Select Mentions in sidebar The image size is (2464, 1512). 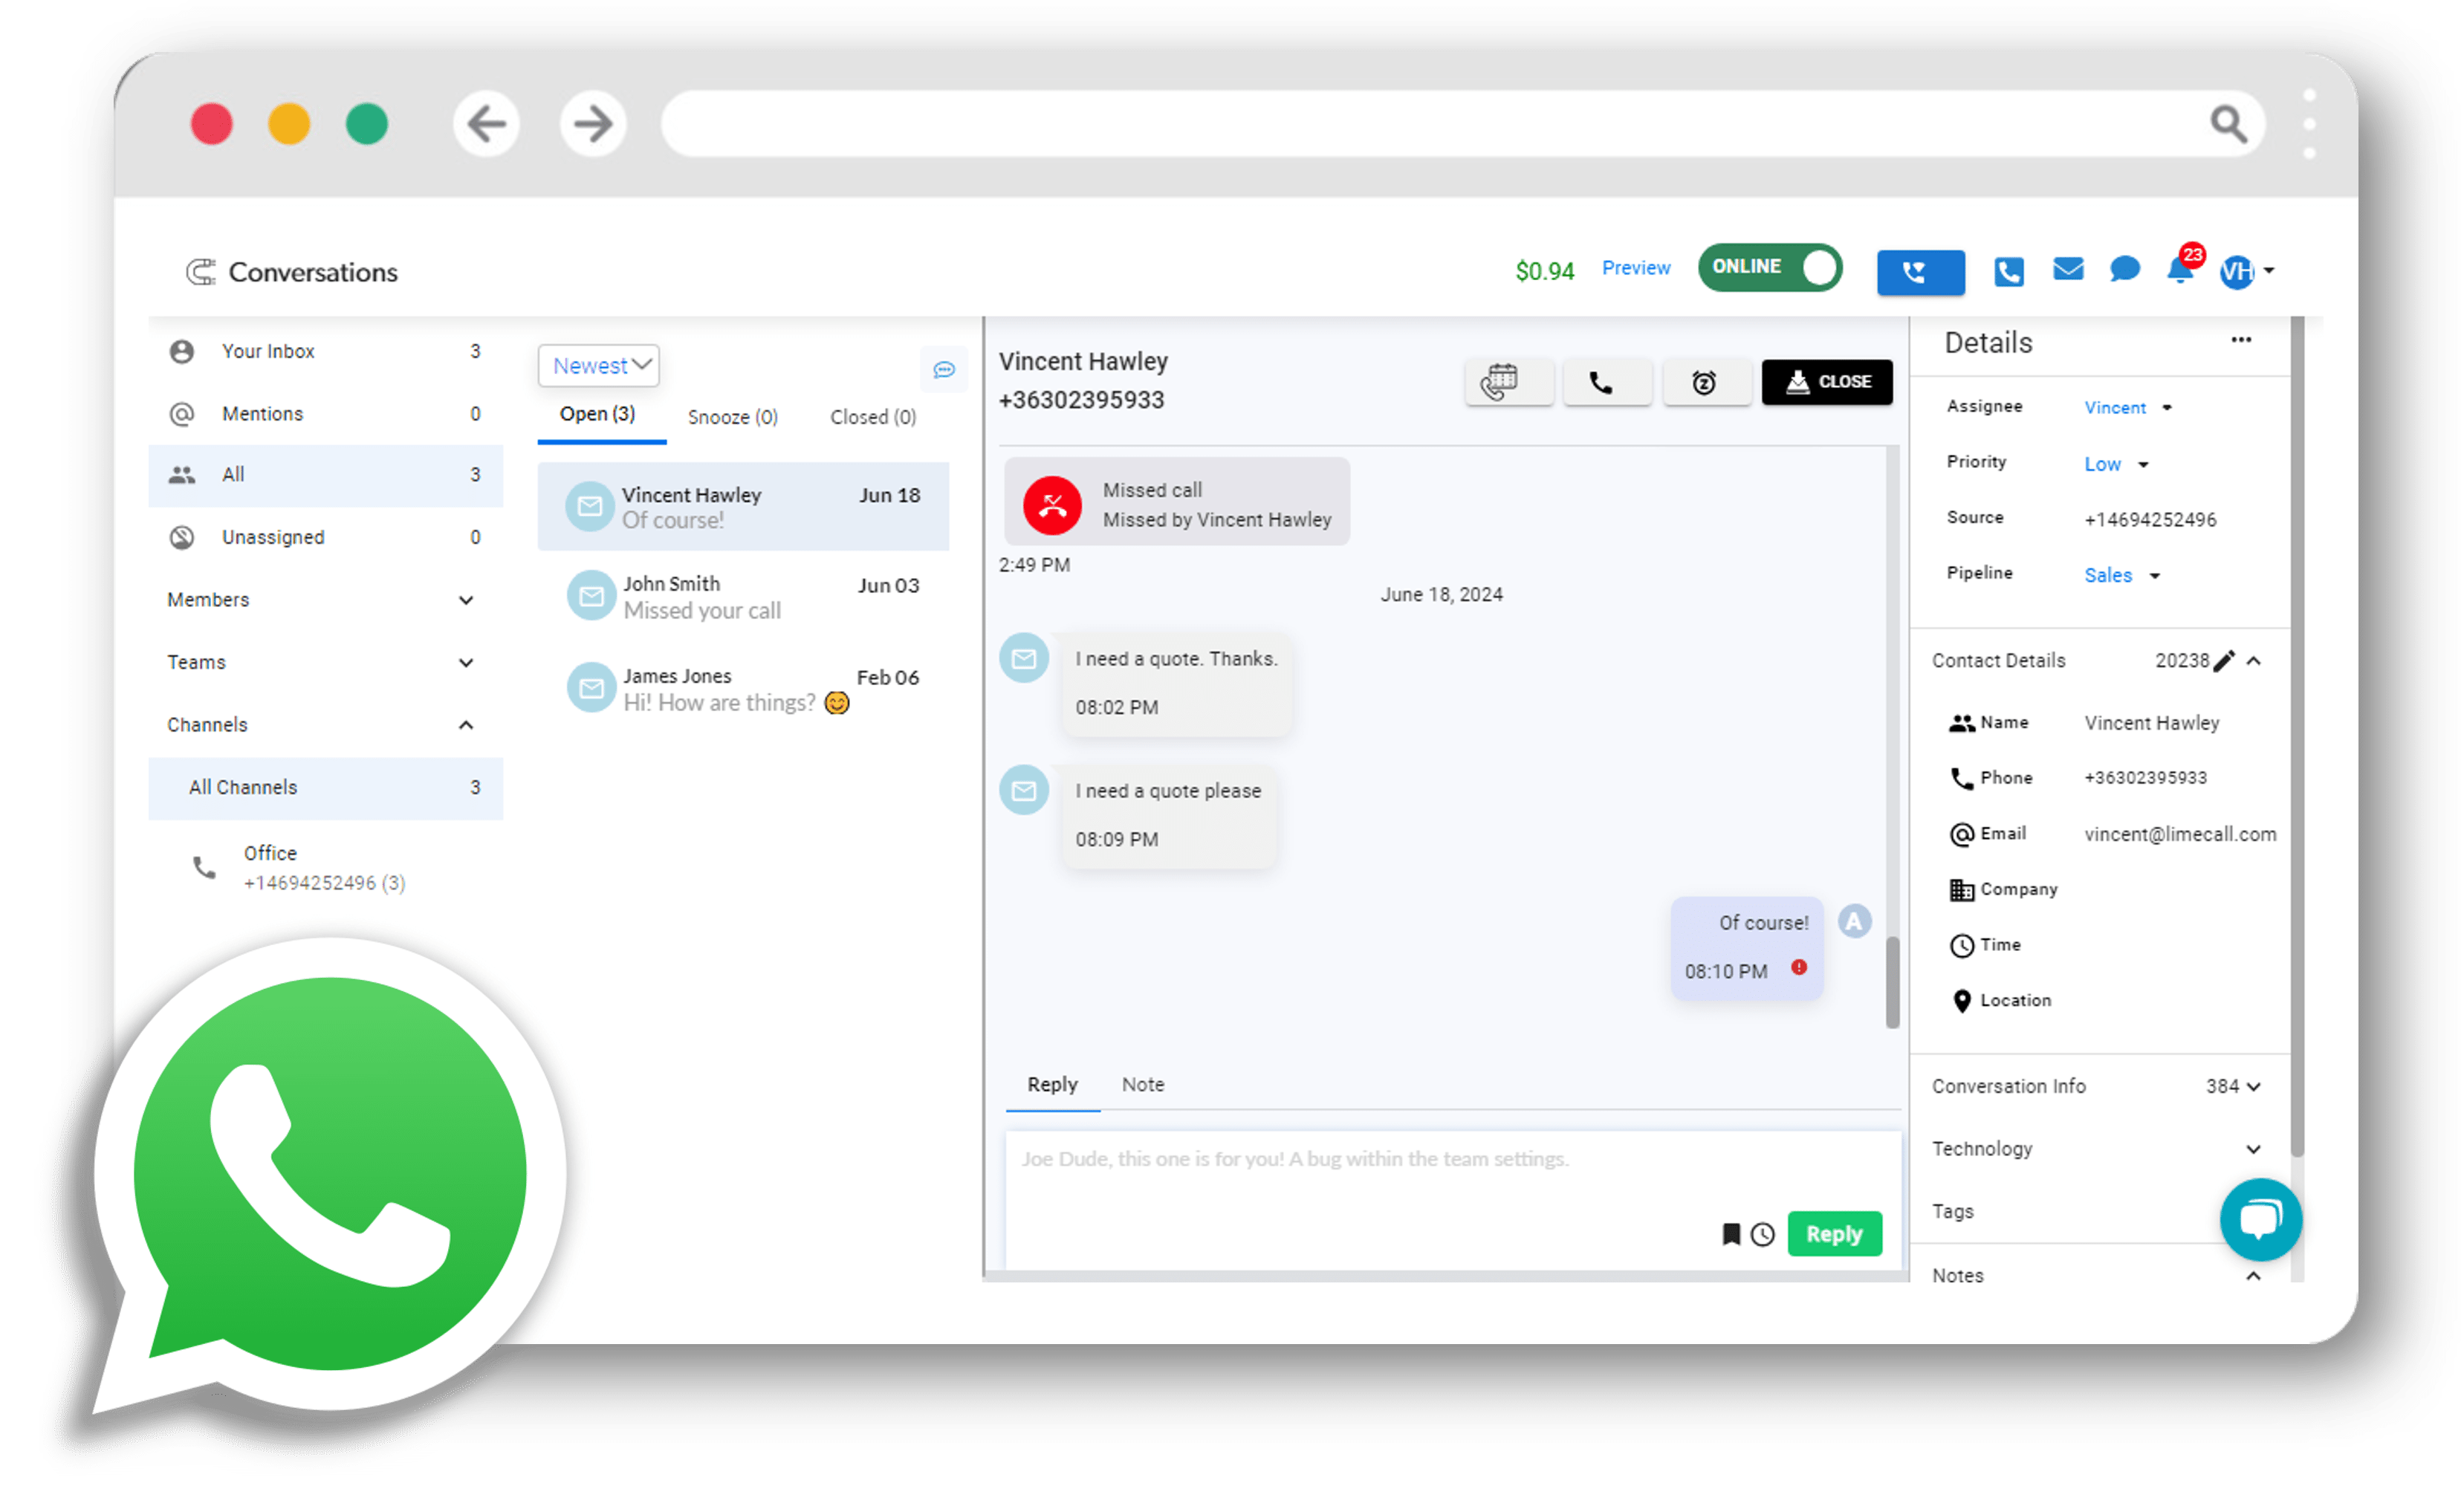click(x=325, y=413)
